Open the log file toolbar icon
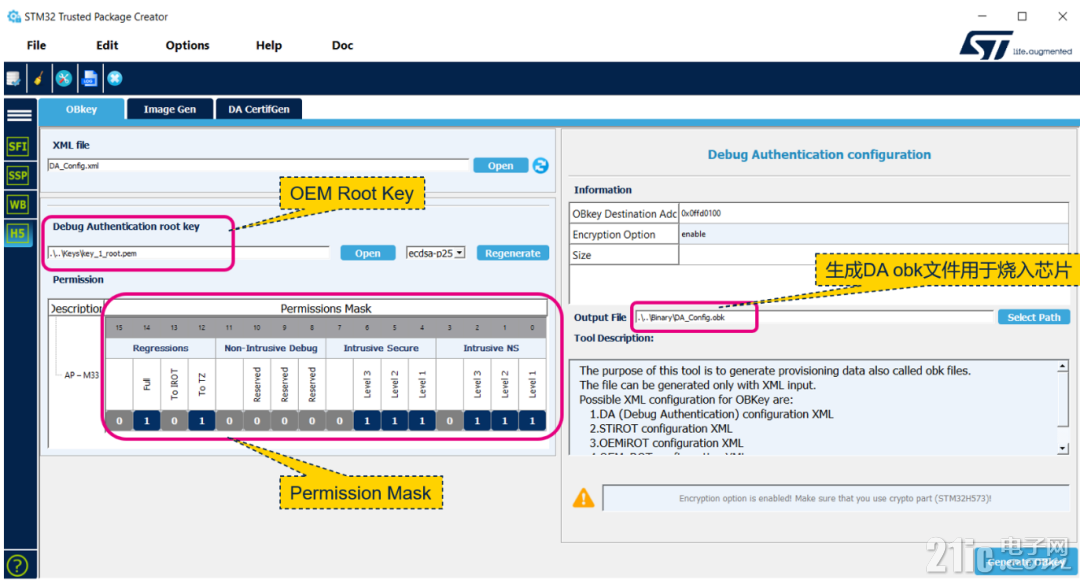Viewport: 1080px width, 580px height. click(x=90, y=79)
